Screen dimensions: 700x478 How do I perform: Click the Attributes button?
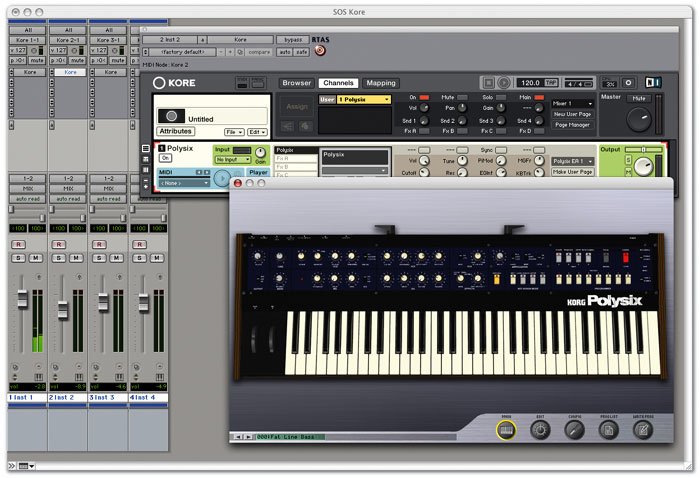coord(175,131)
